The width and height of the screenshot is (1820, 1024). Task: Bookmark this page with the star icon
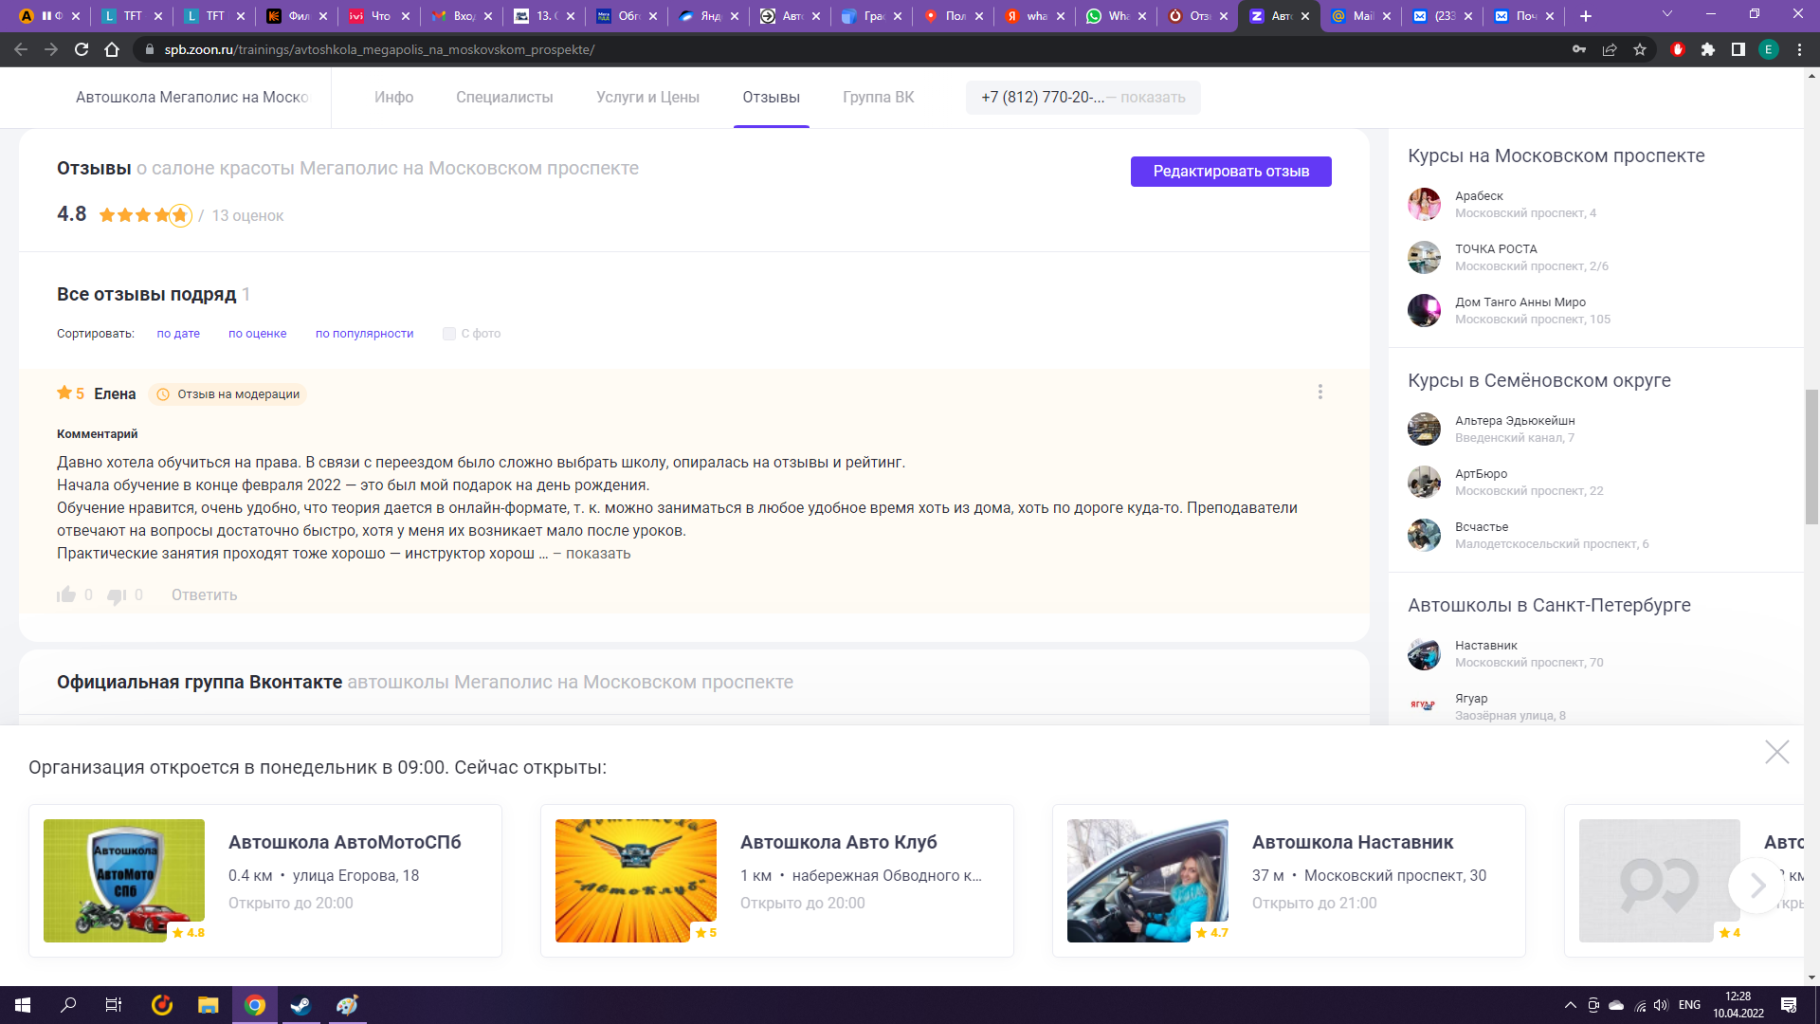pos(1640,49)
